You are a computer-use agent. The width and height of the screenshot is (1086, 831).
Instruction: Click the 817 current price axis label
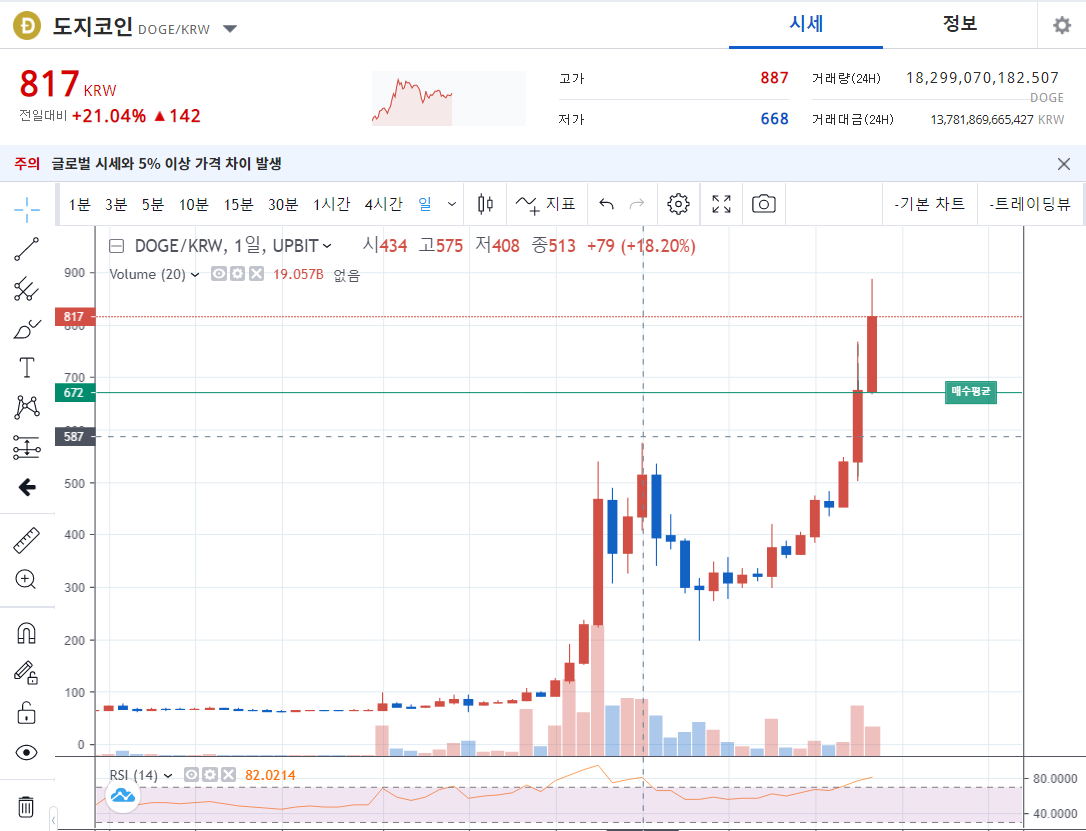tap(75, 317)
